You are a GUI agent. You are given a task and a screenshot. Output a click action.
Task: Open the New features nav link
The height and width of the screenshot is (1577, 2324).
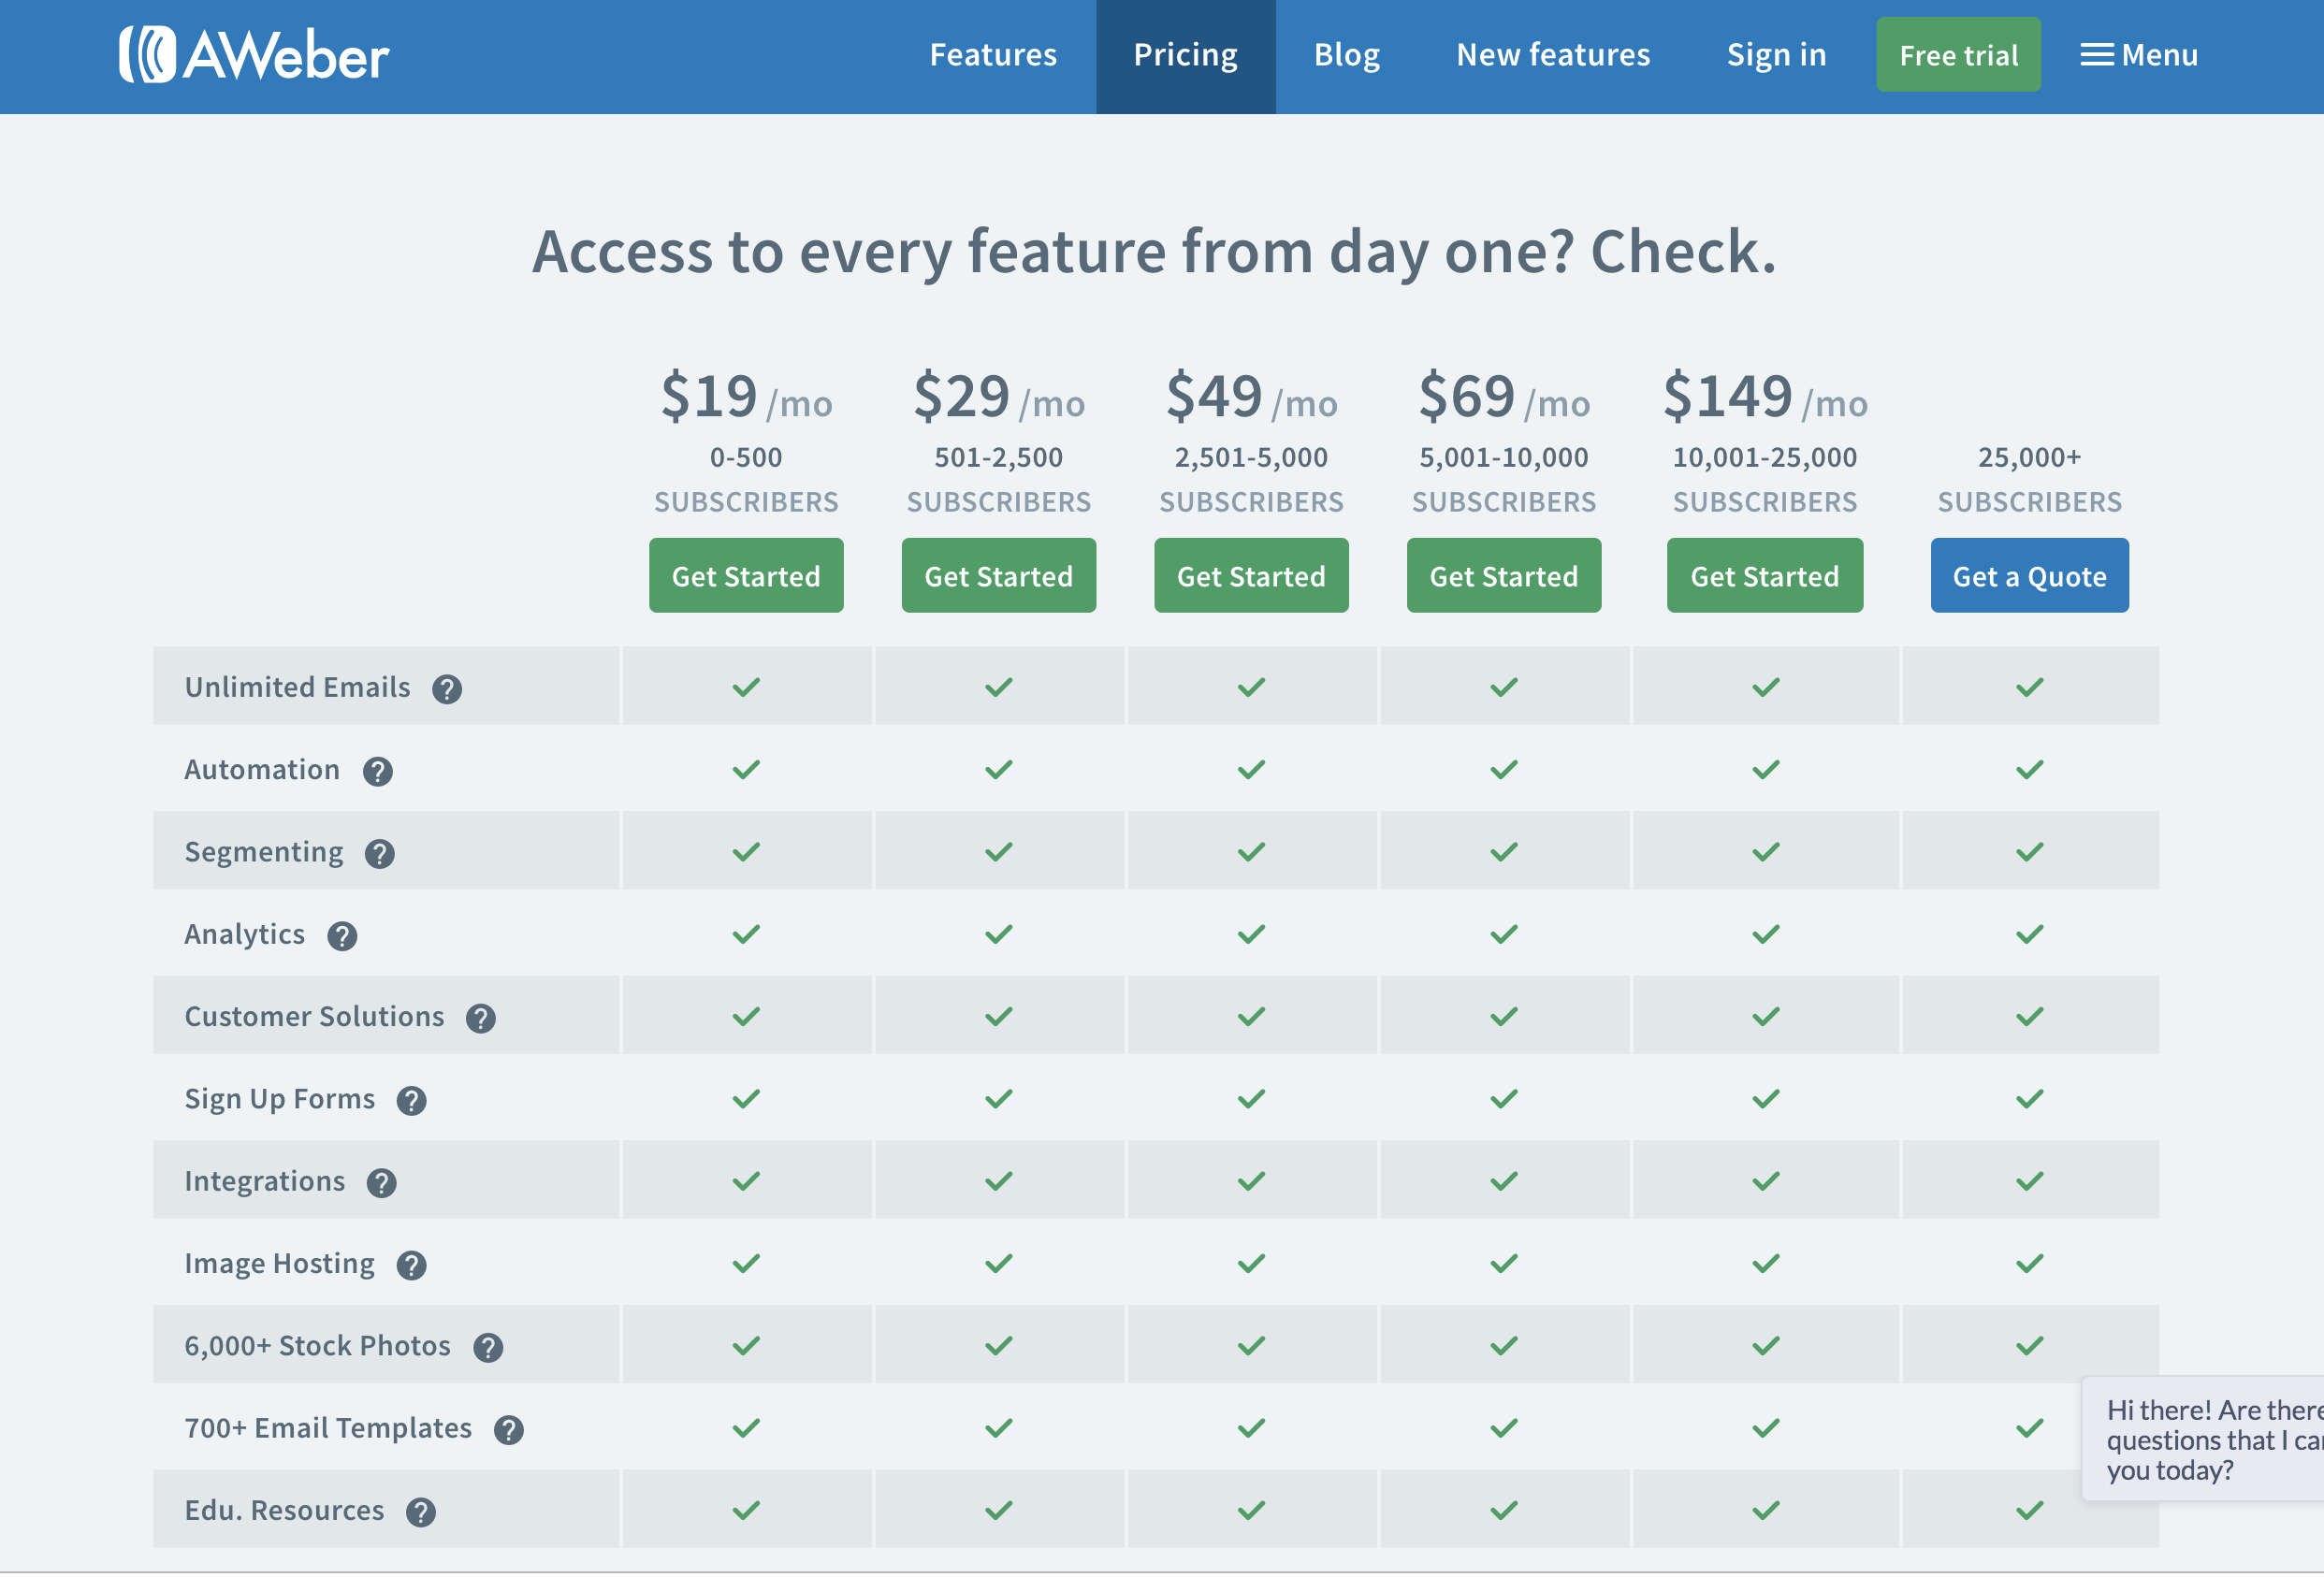tap(1553, 55)
